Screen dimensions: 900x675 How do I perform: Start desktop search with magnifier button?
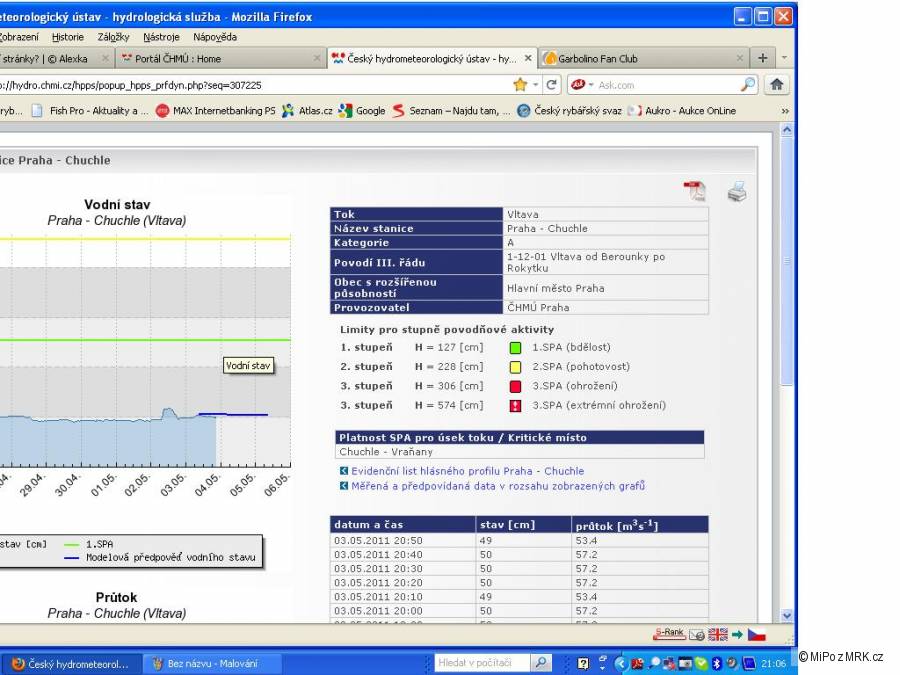pyautogui.click(x=540, y=663)
